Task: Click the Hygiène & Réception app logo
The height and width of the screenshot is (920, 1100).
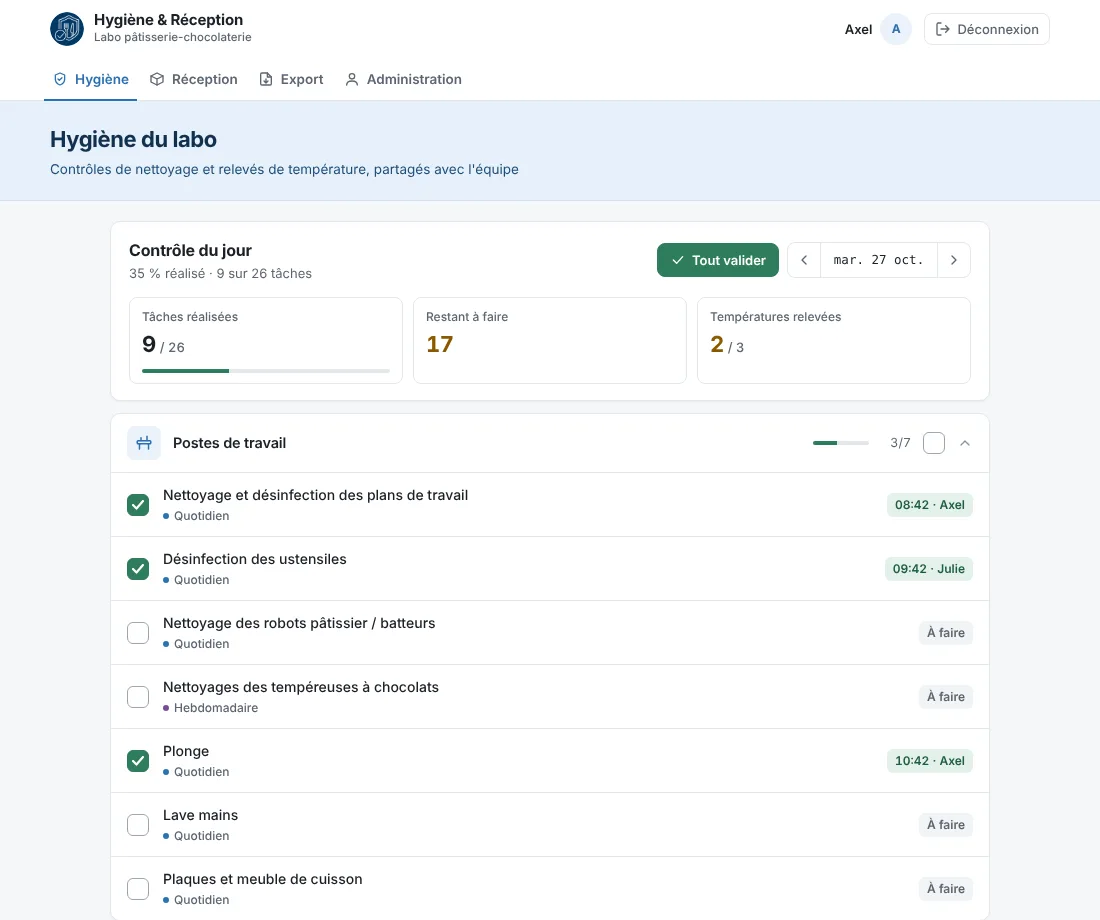Action: click(x=67, y=29)
